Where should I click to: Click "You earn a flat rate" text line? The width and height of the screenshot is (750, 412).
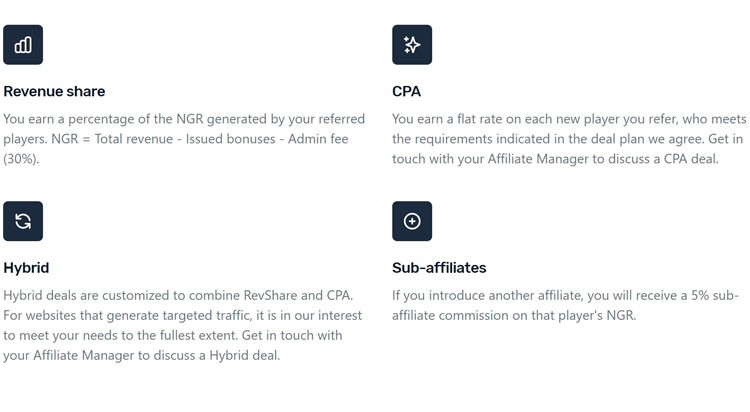click(569, 119)
